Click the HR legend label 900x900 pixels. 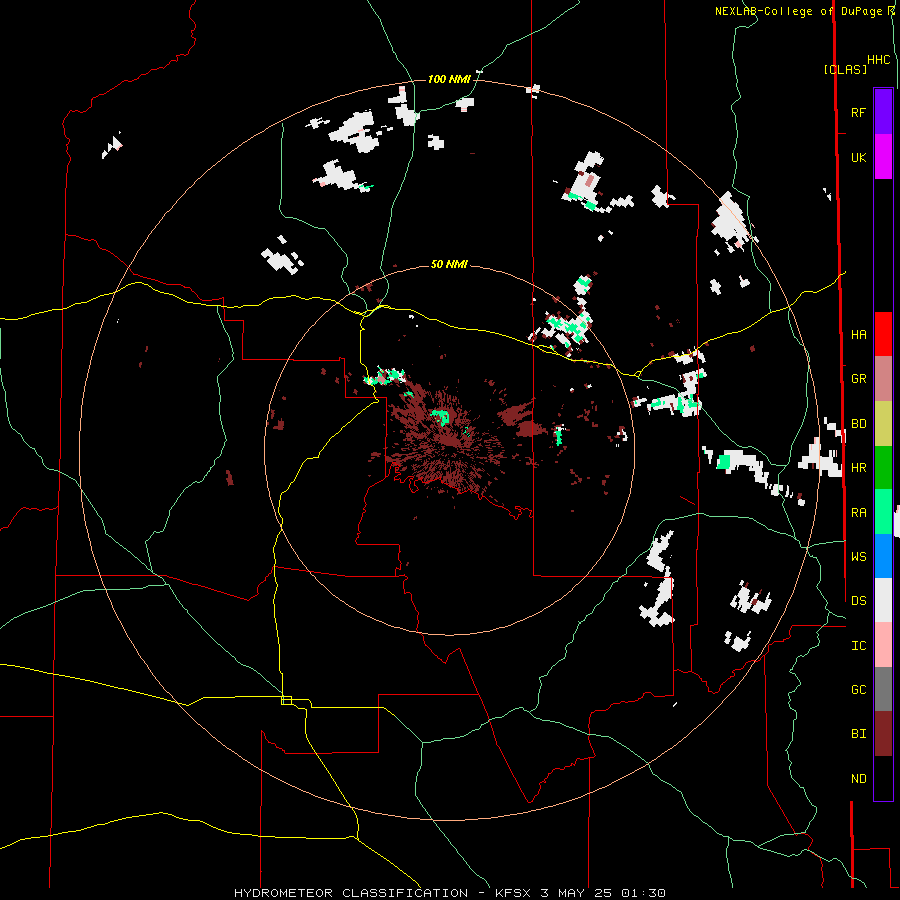[x=858, y=468]
